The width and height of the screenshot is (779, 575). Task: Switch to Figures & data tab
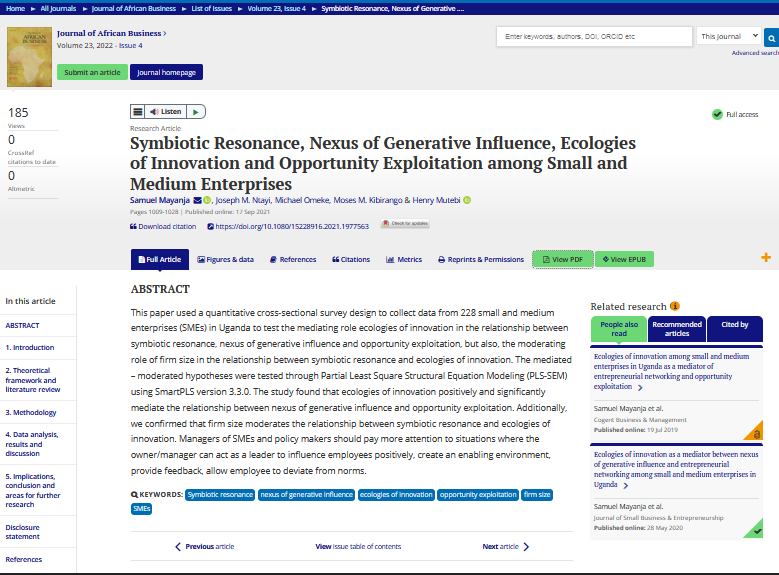225,260
